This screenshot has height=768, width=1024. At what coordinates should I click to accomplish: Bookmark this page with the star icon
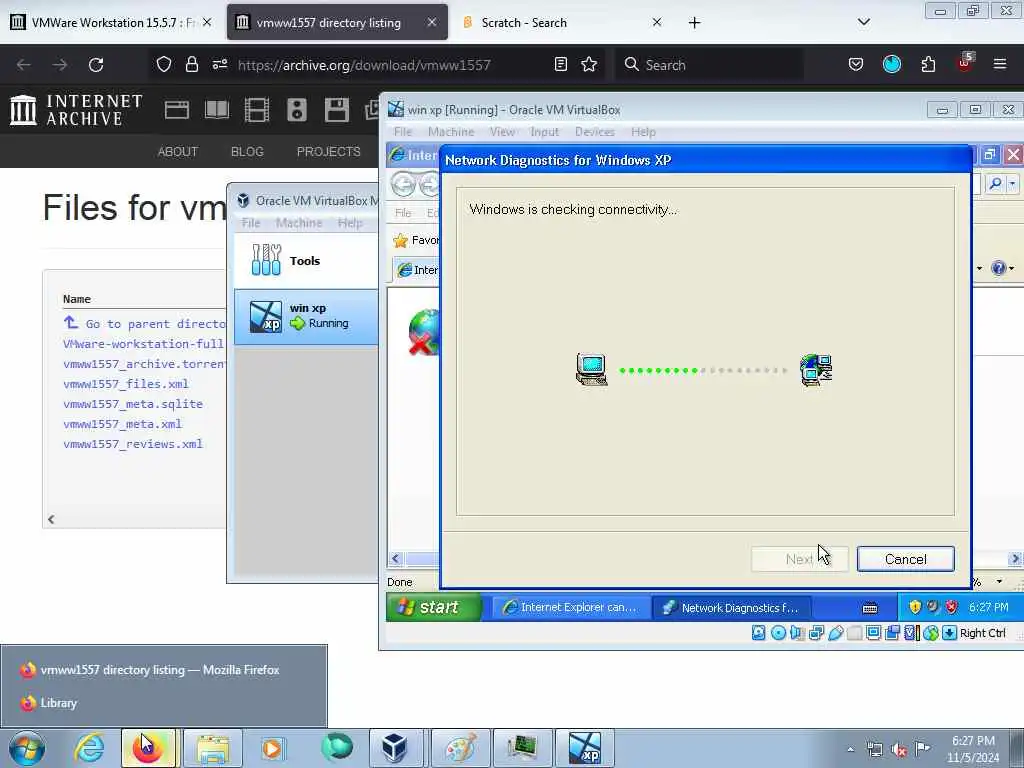[589, 64]
